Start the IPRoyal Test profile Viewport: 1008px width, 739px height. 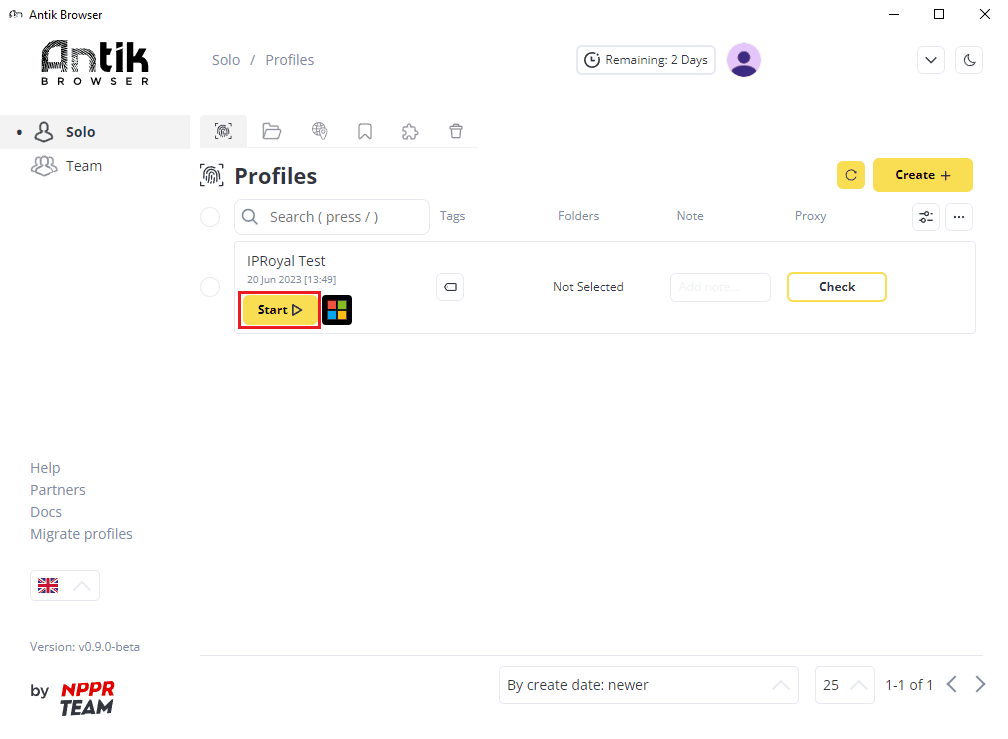click(x=280, y=310)
